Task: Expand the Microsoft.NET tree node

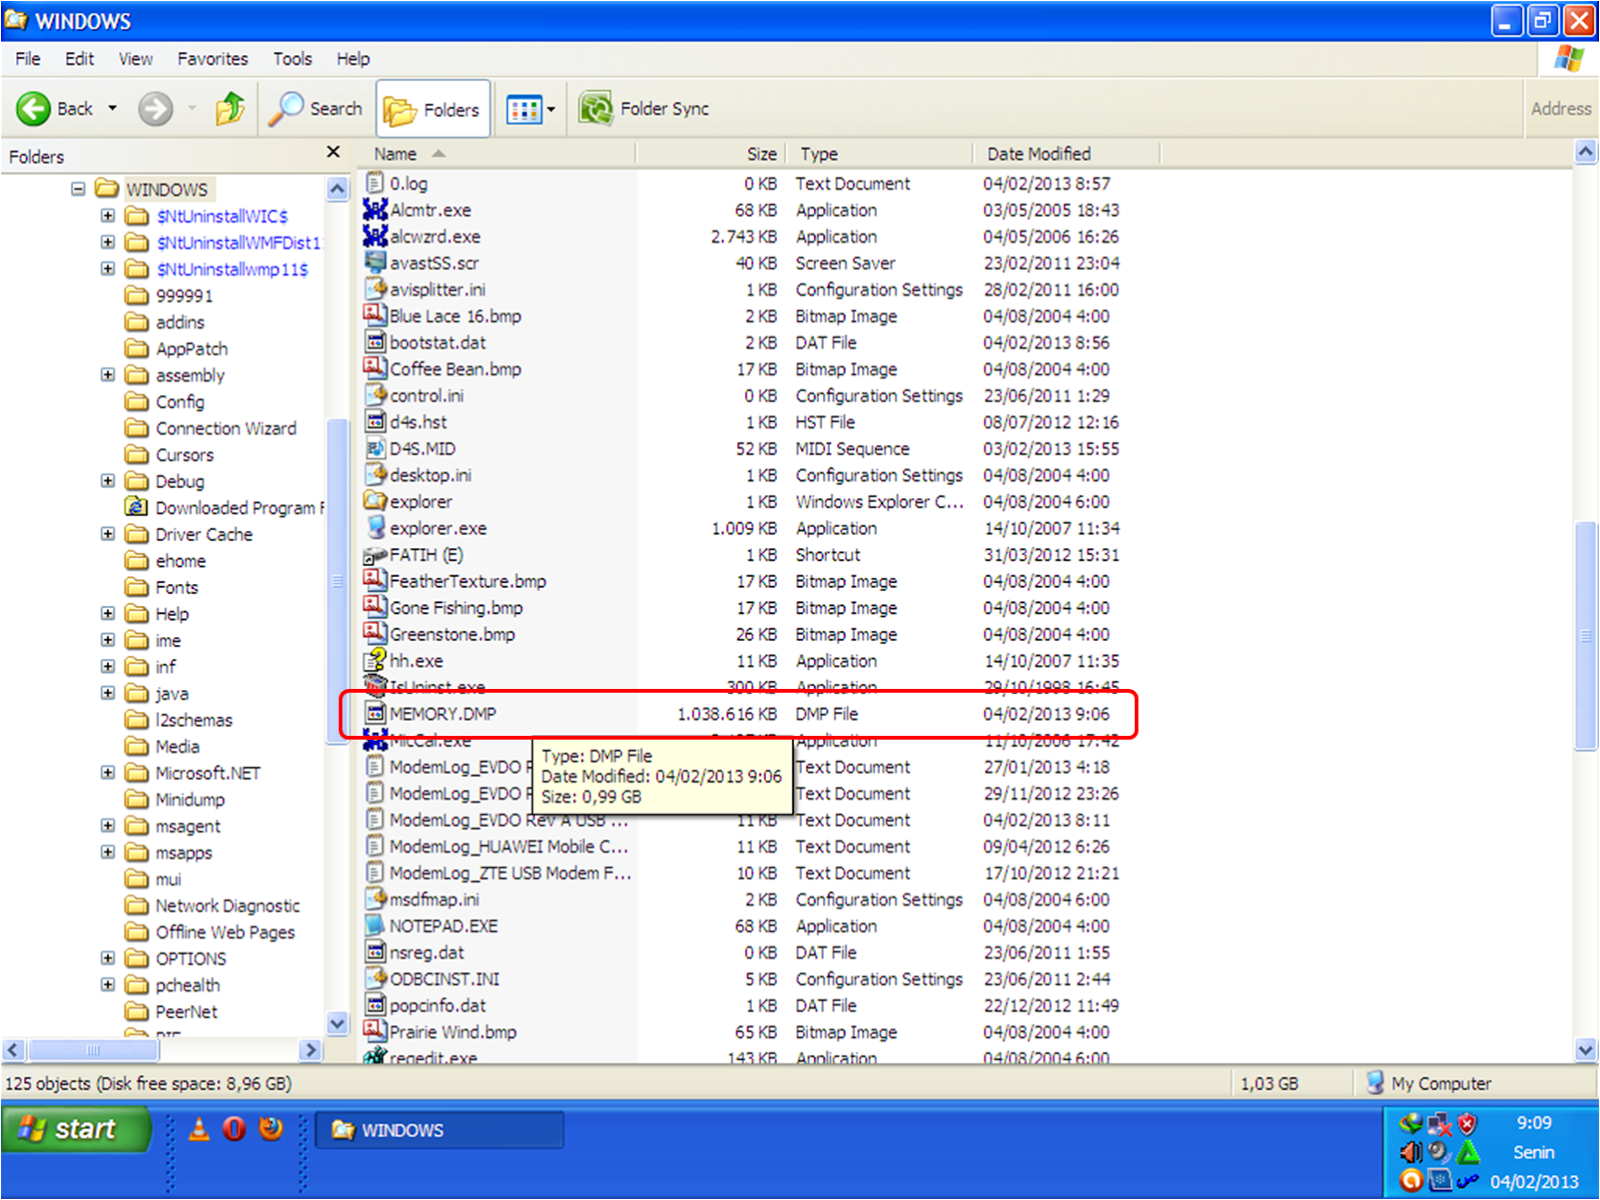Action: point(108,772)
